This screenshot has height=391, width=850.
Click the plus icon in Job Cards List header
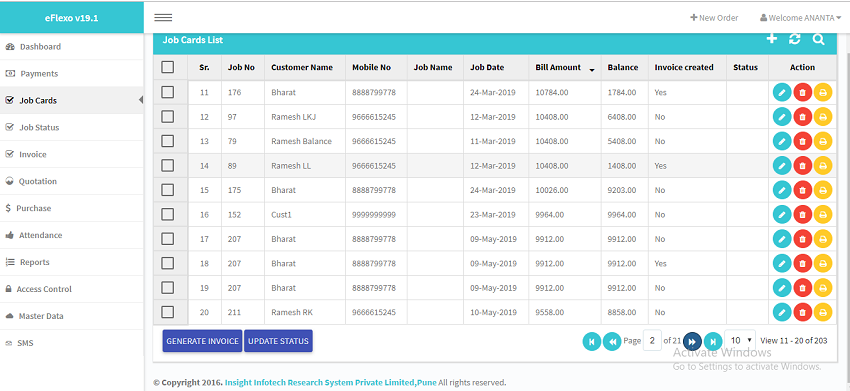pyautogui.click(x=771, y=39)
